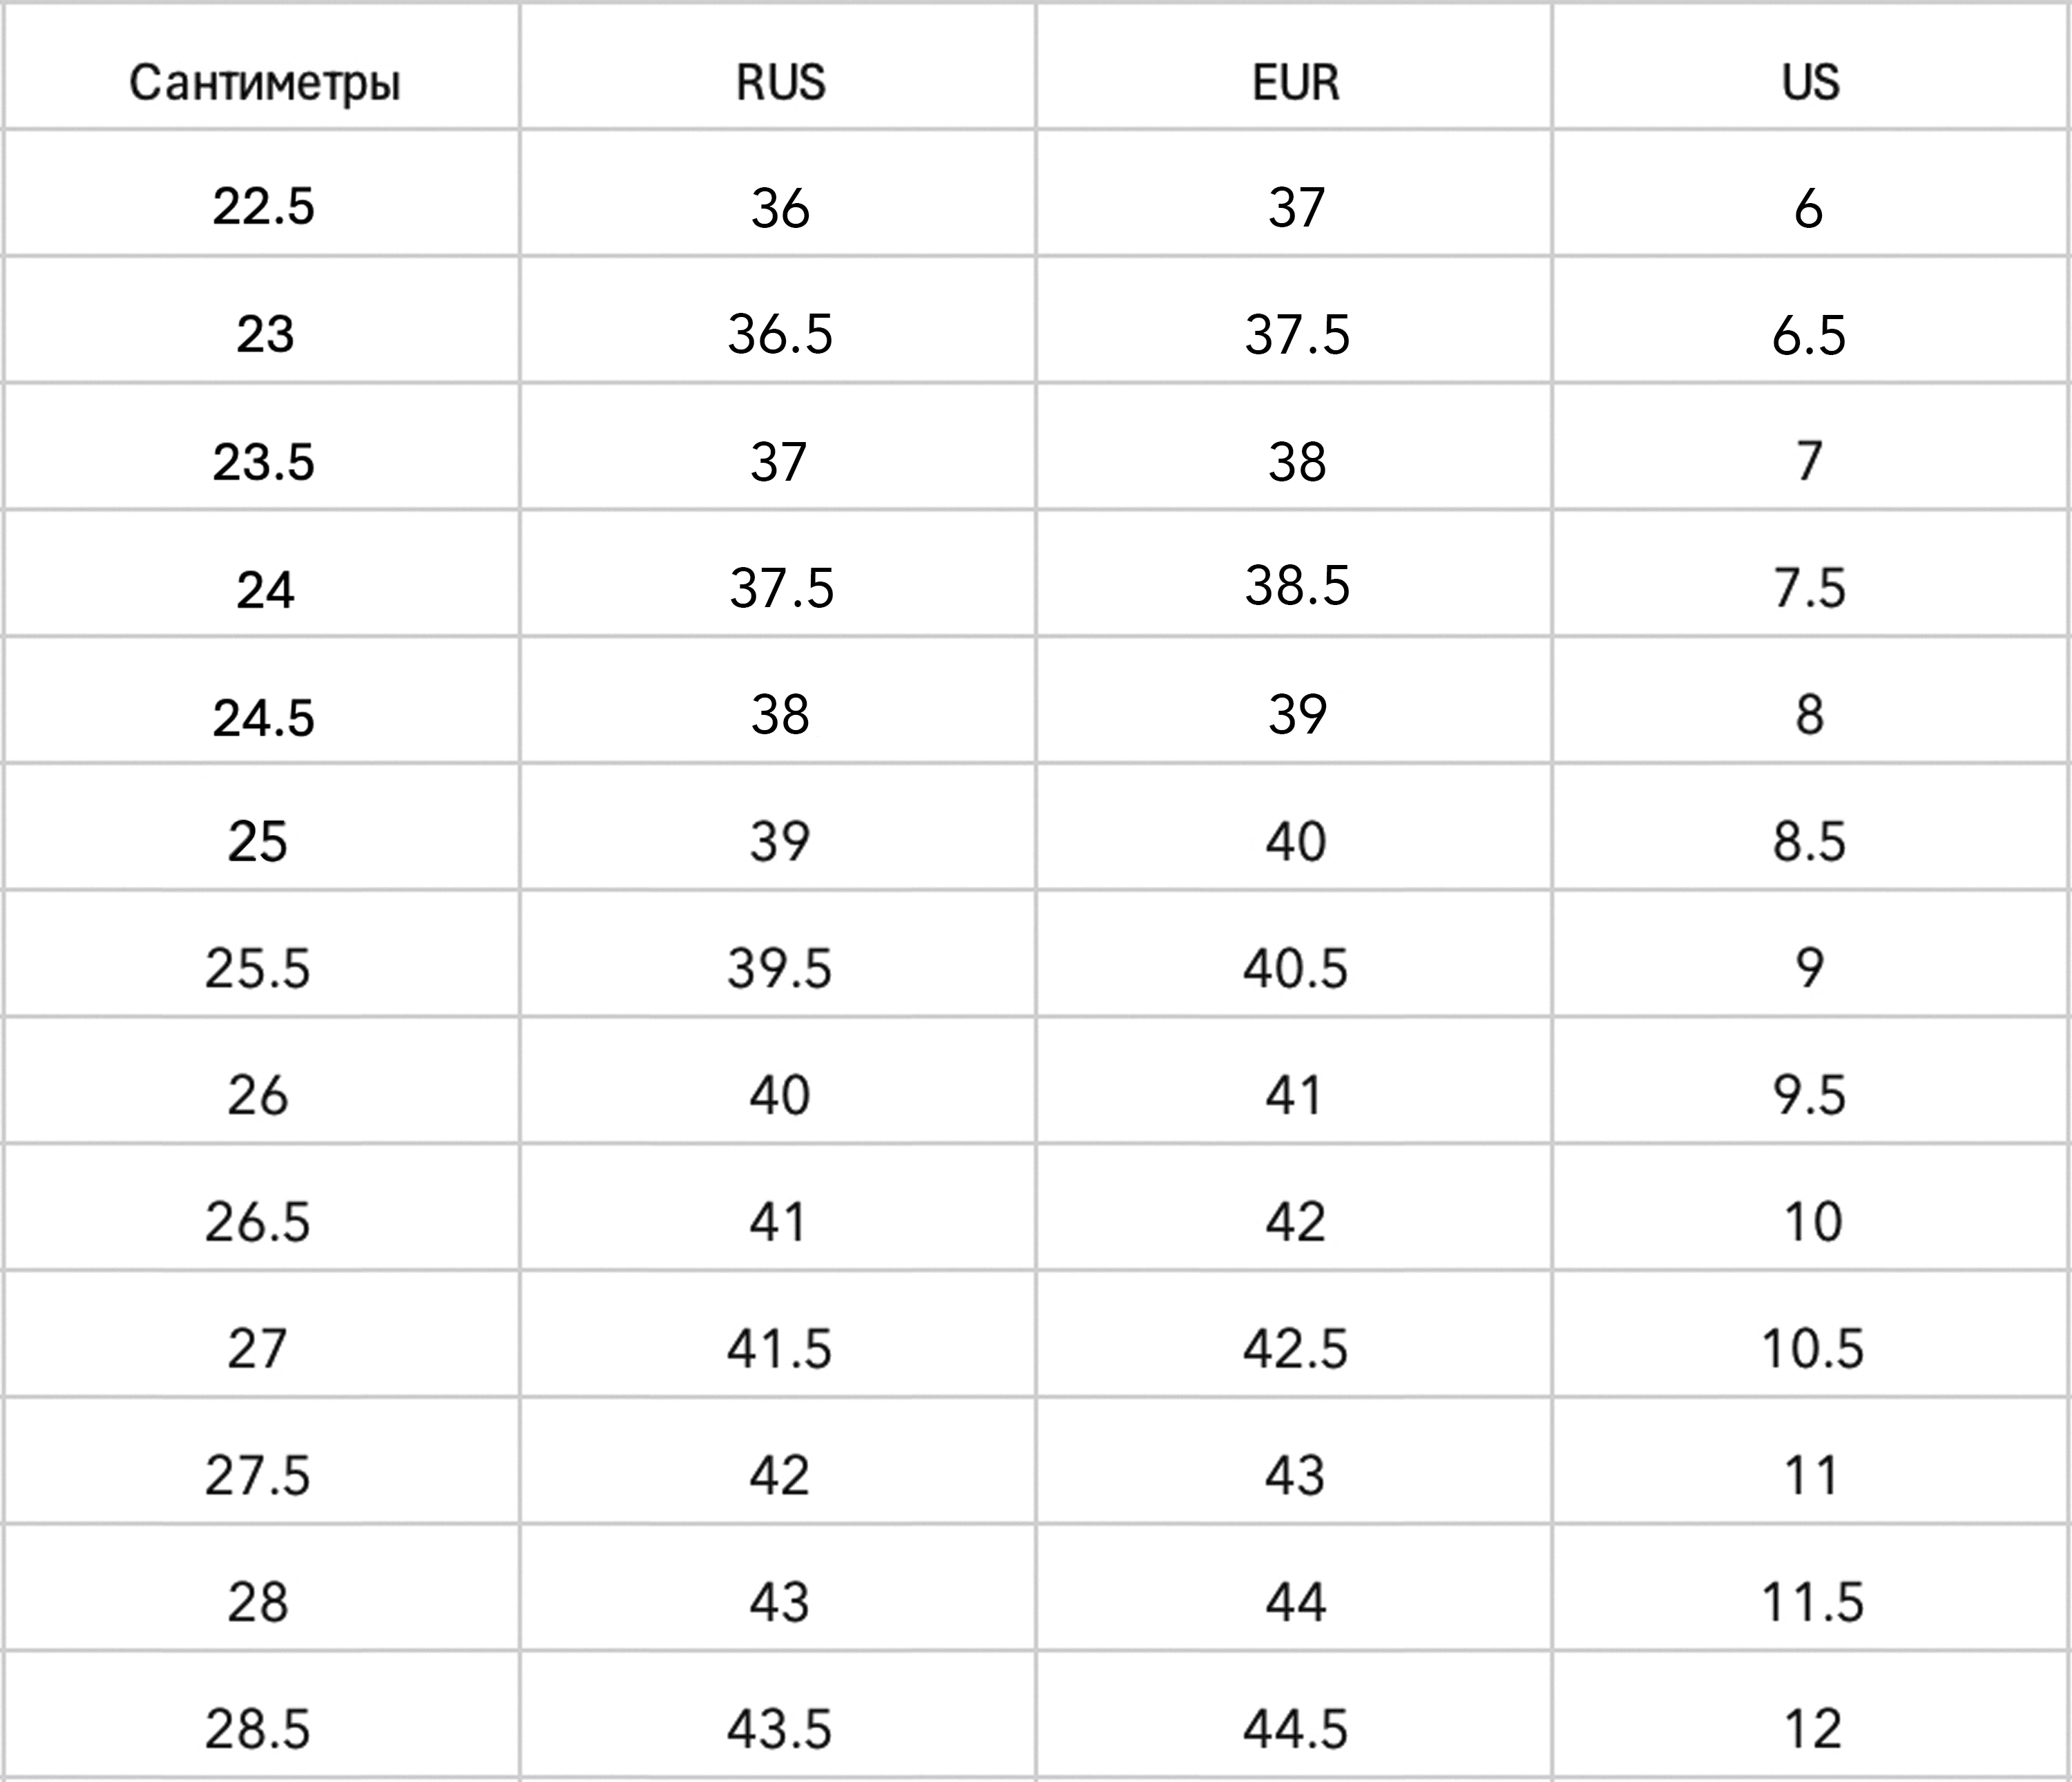
Task: Click the 26.5 centimeters cell
Action: (x=258, y=1222)
